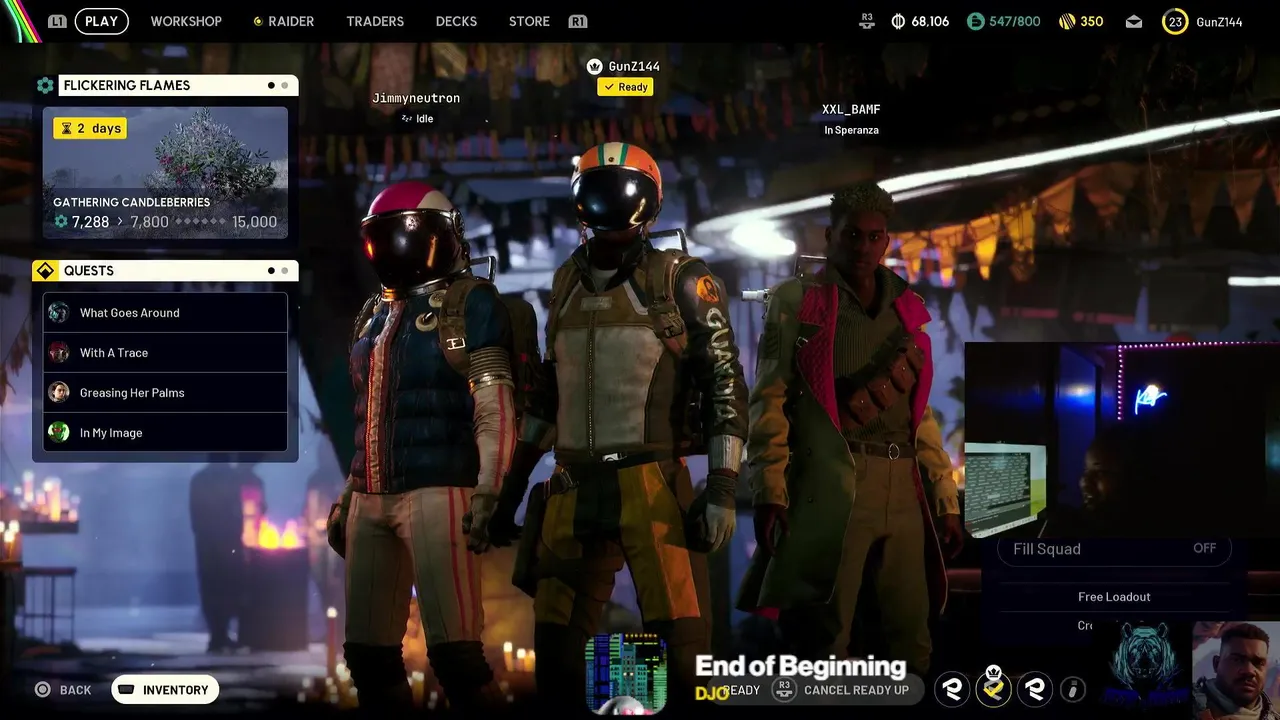The width and height of the screenshot is (1280, 720).
Task: Switch to the STORE tab
Action: [529, 21]
